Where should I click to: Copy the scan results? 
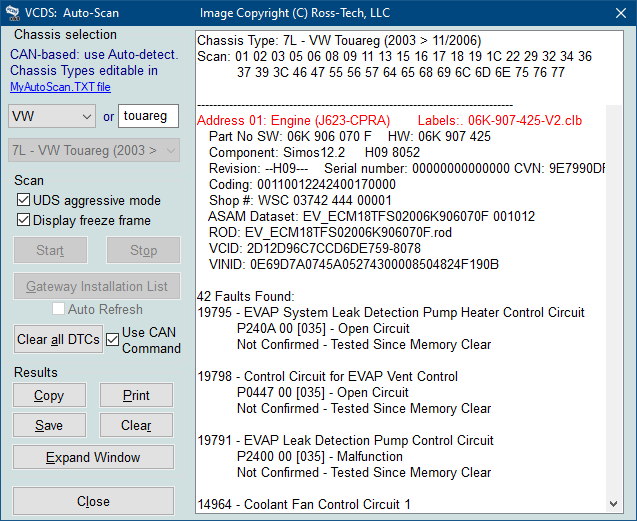pos(49,395)
